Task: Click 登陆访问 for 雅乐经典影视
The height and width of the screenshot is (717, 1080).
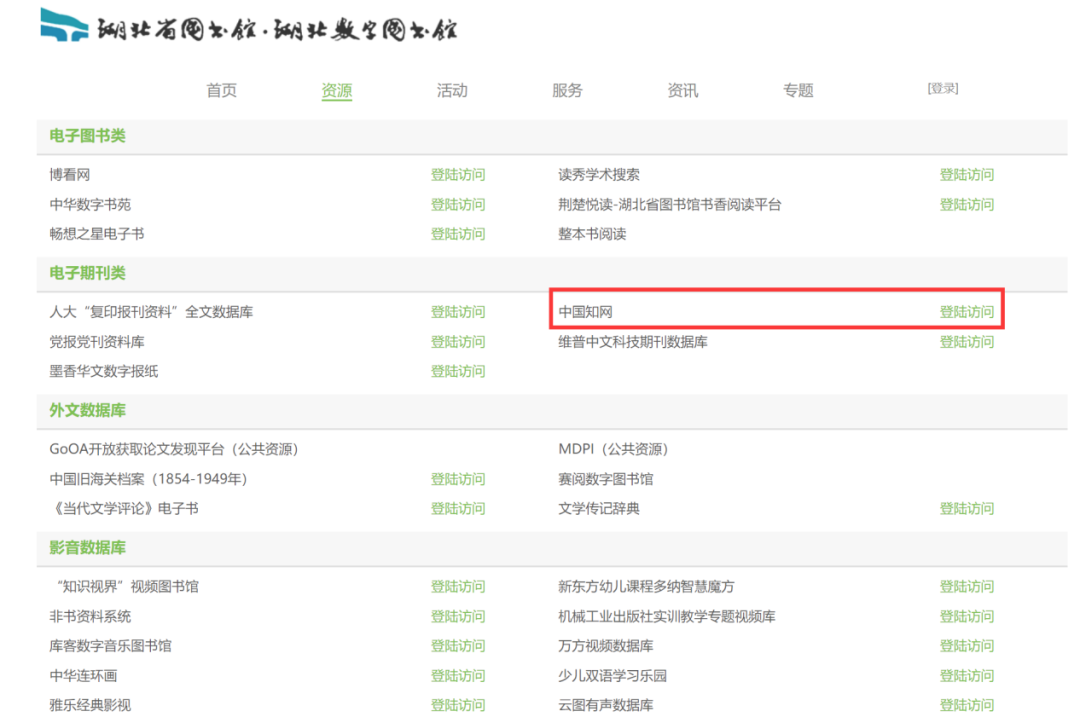Action: (458, 705)
